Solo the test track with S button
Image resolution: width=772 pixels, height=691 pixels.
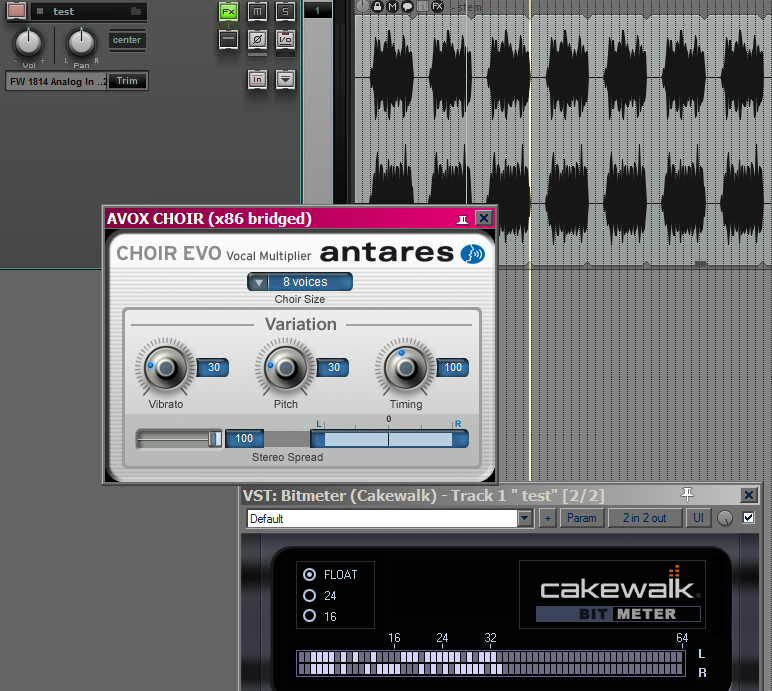[286, 11]
